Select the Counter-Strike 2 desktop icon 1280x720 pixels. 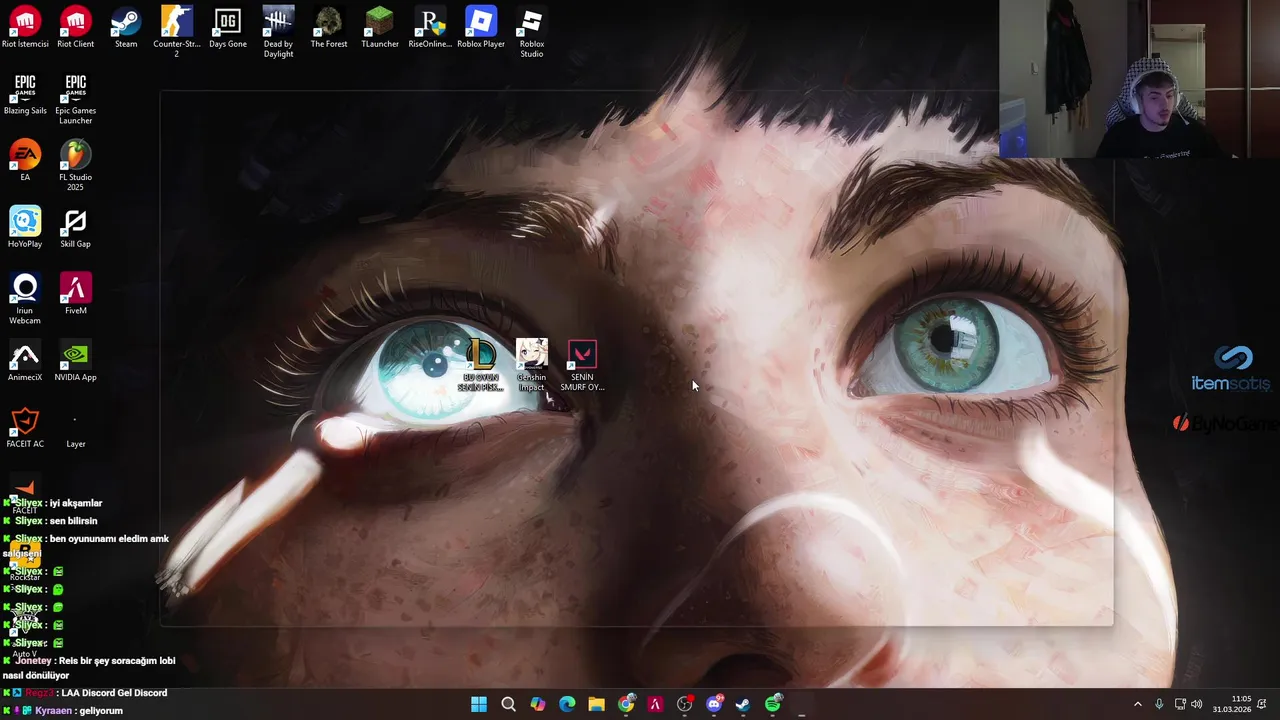[x=177, y=32]
